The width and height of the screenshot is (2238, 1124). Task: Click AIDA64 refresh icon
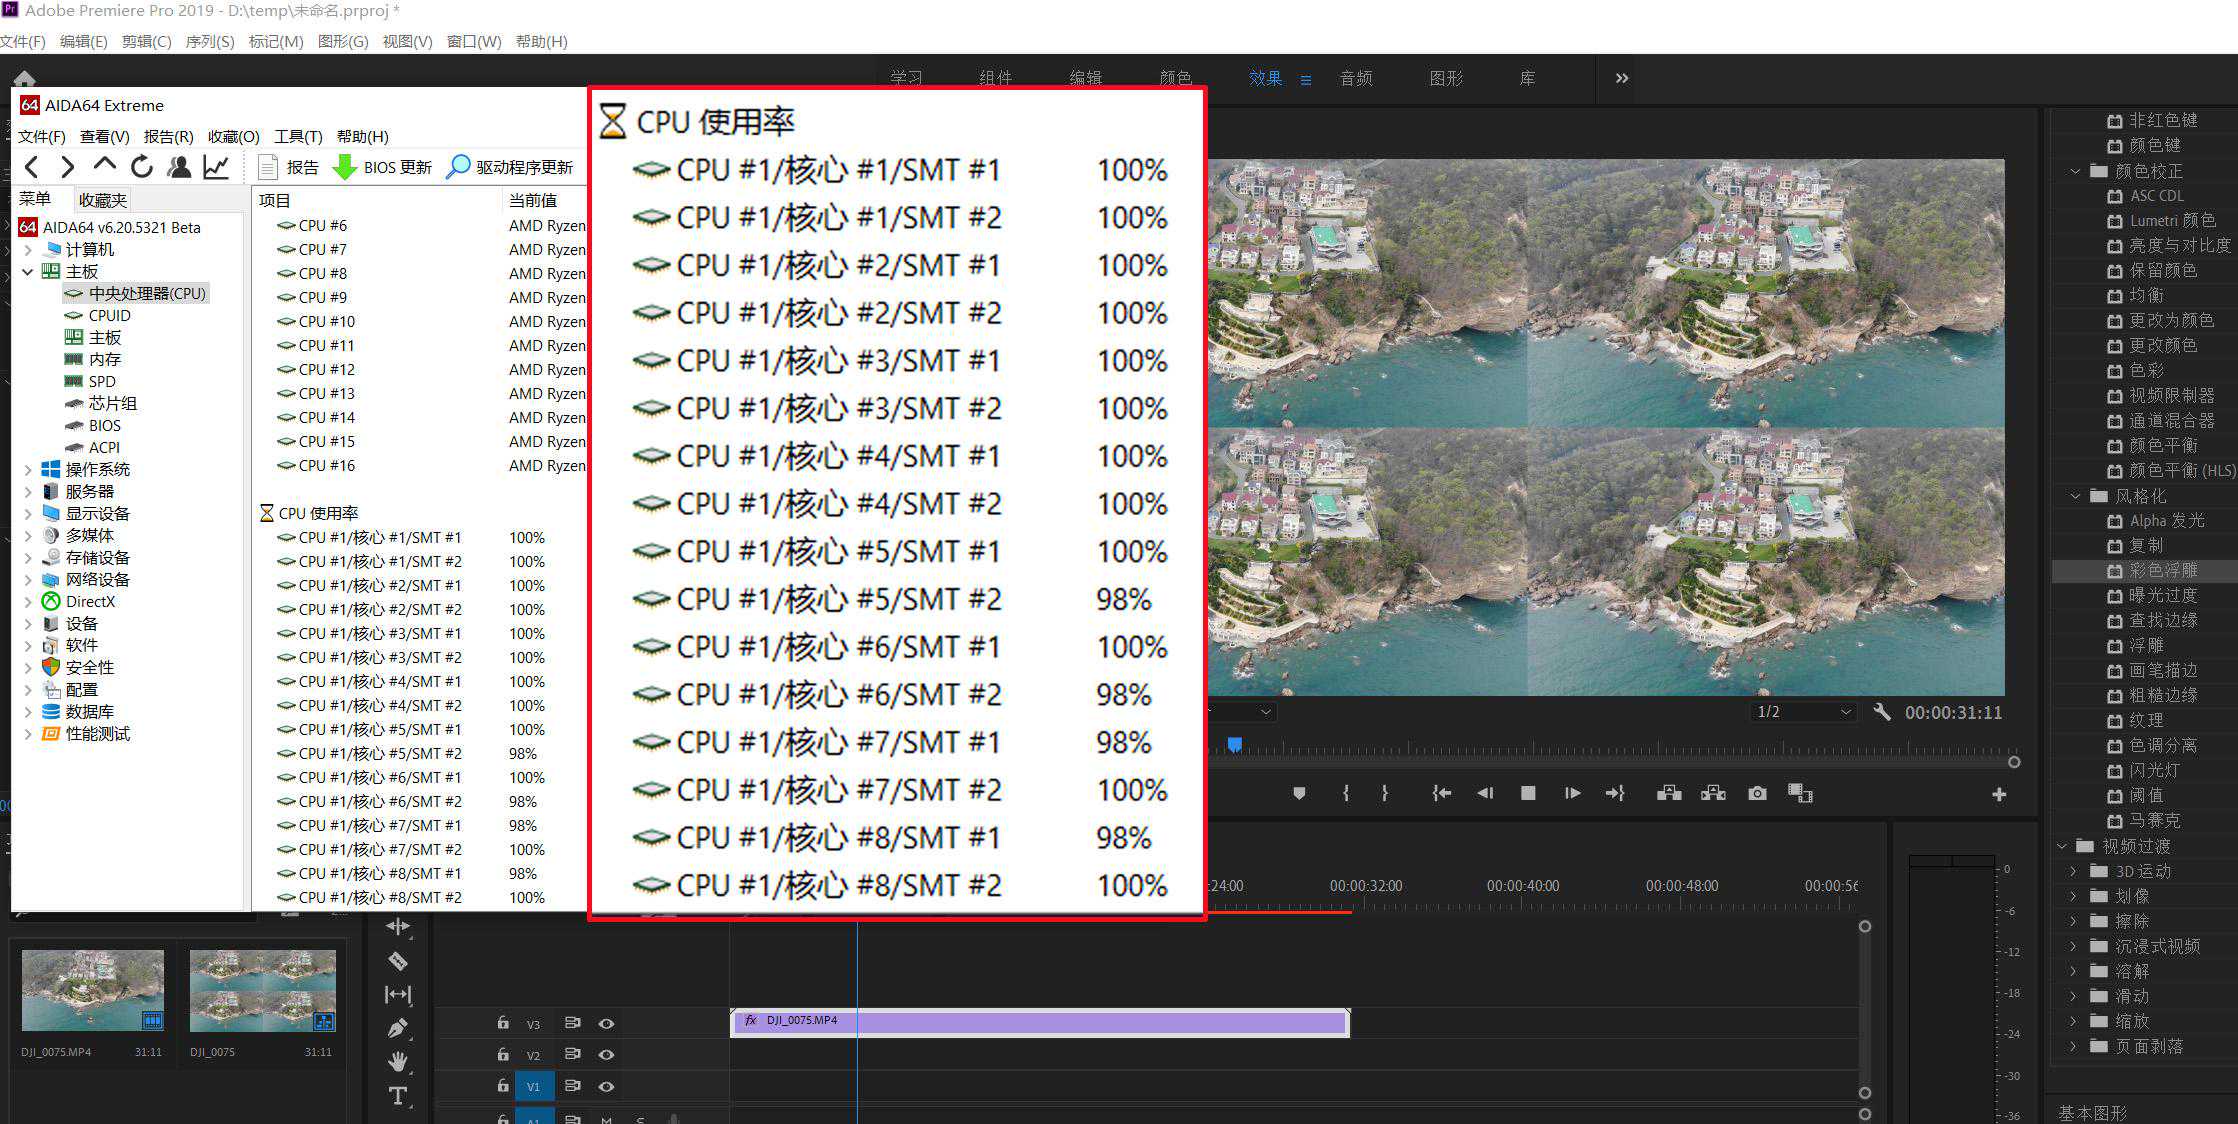(x=142, y=167)
